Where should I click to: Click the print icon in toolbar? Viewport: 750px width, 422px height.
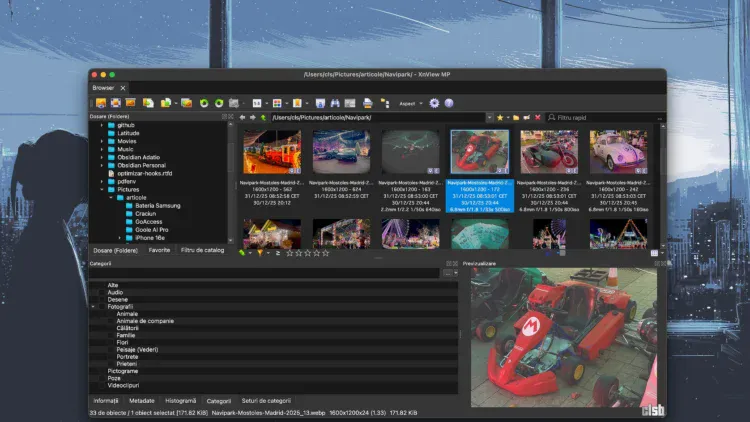(367, 103)
